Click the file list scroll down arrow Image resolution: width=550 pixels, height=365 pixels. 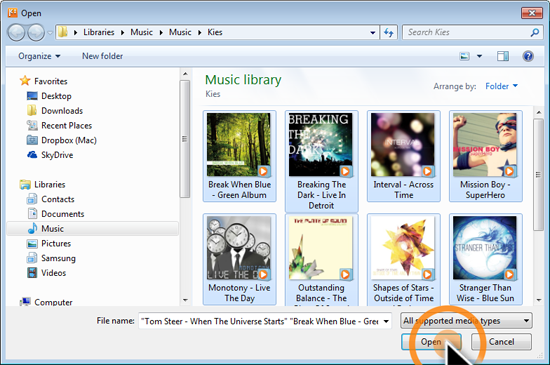538,300
